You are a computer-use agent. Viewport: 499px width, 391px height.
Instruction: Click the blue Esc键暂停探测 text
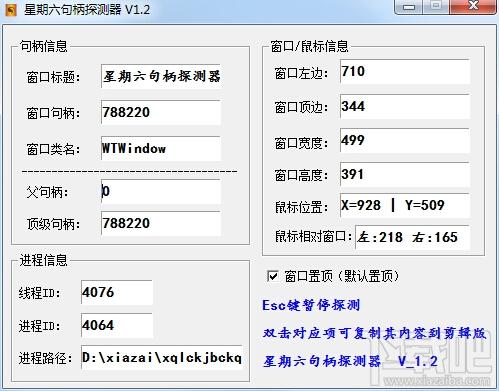pos(311,305)
